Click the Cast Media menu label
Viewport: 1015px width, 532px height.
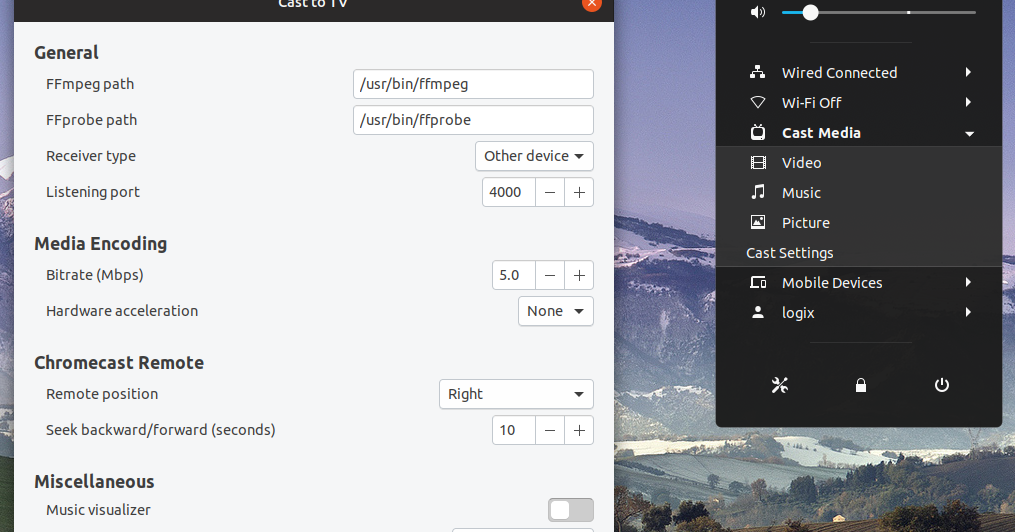click(x=821, y=133)
